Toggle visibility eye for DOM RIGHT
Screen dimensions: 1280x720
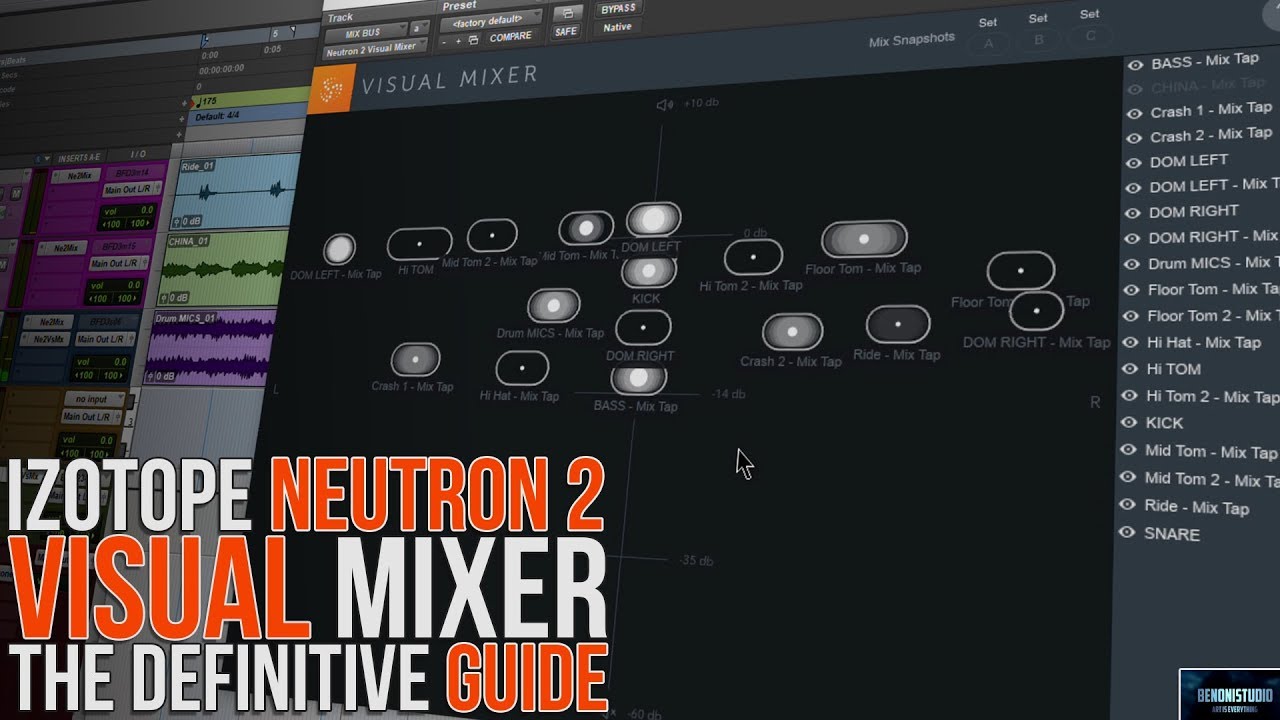point(1132,213)
